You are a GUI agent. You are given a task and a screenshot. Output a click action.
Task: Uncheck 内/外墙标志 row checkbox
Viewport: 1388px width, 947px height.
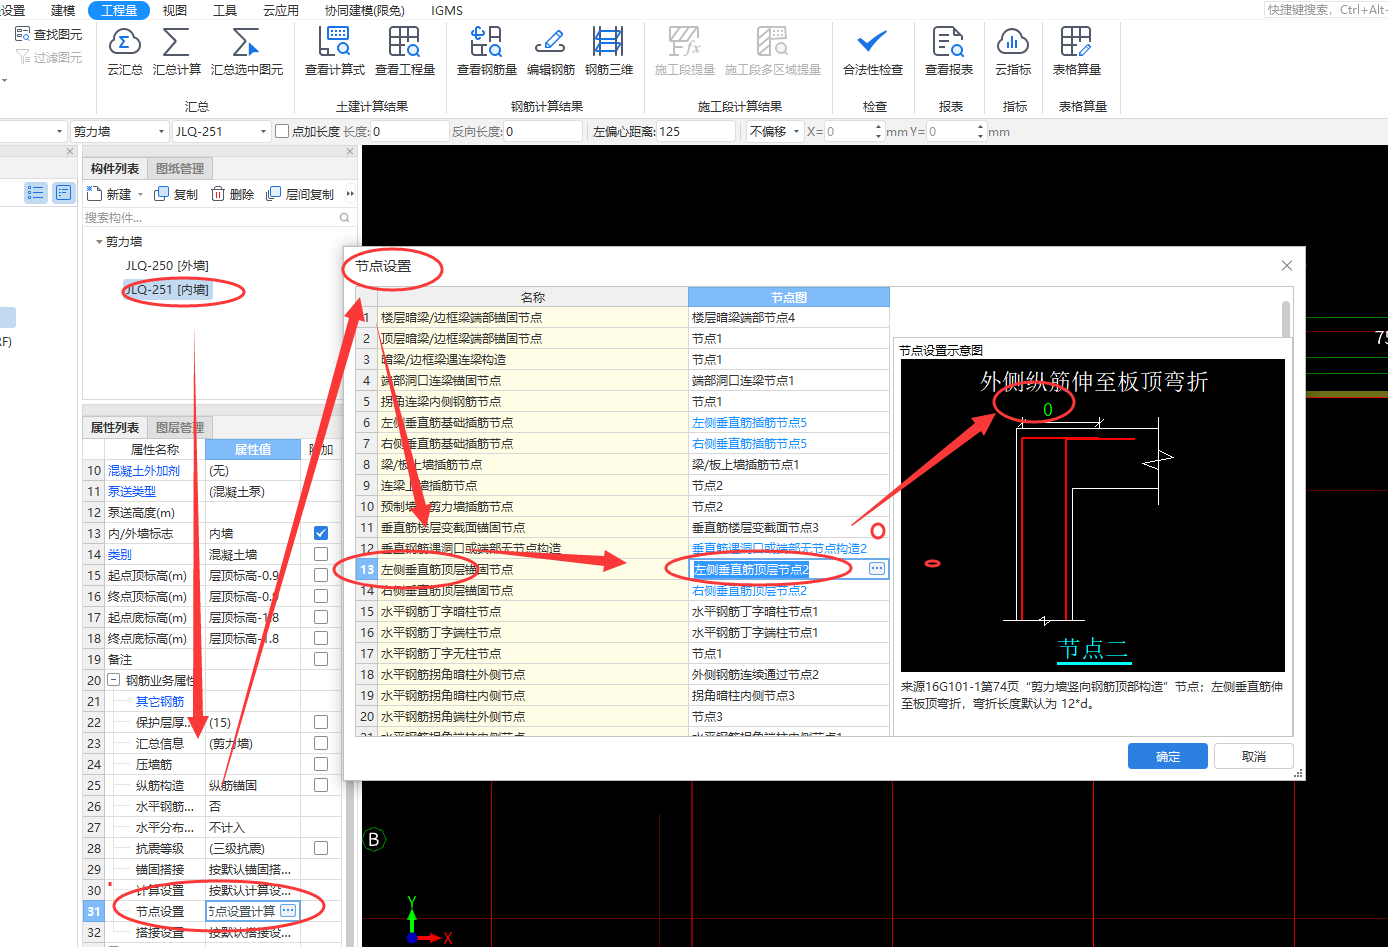click(321, 533)
